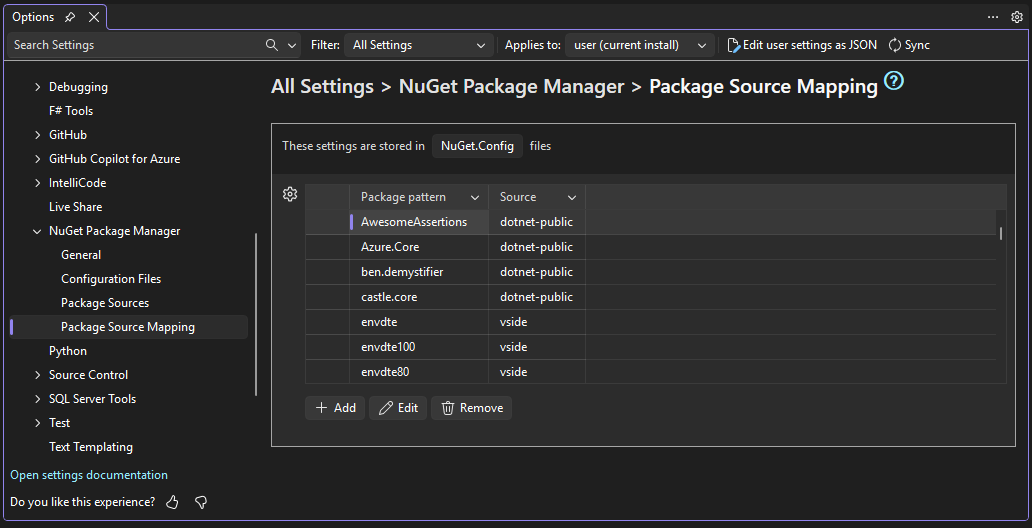Screen dimensions: 1032x528
Task: Open the search options dropdown arrow
Action: tap(292, 45)
